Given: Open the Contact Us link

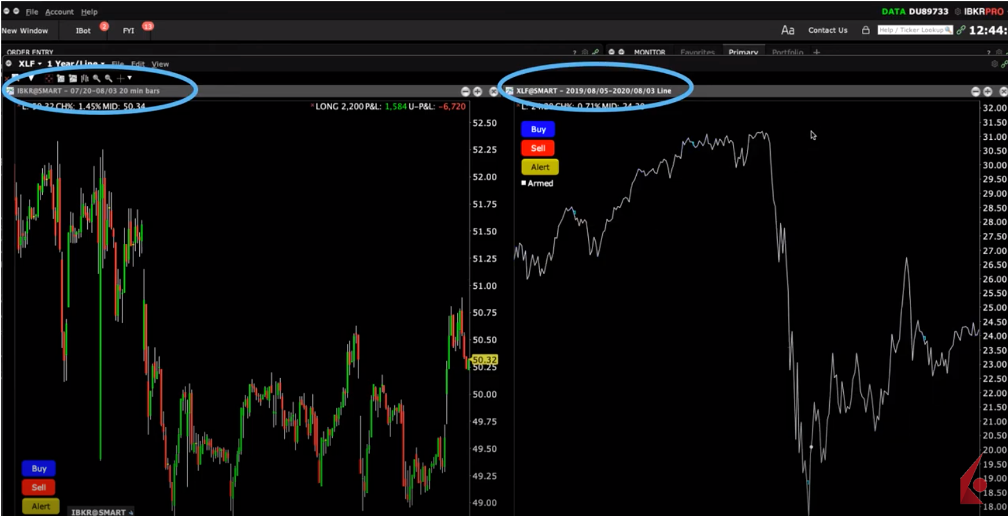Looking at the screenshot, I should (827, 31).
